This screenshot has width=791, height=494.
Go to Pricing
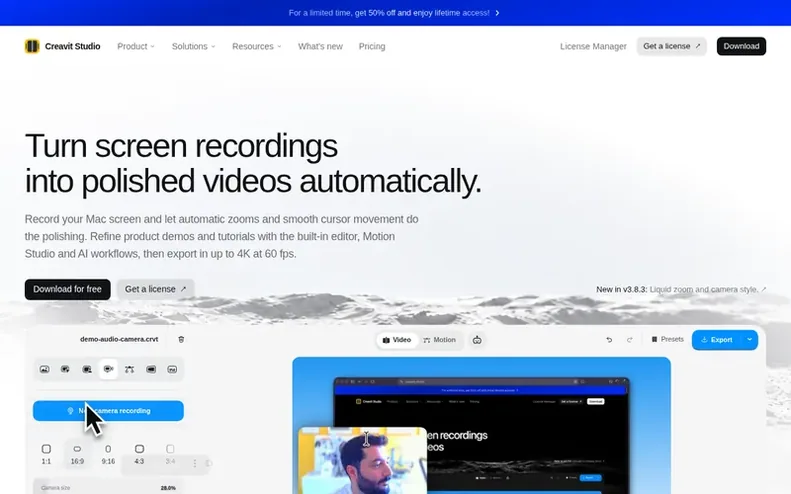point(372,46)
